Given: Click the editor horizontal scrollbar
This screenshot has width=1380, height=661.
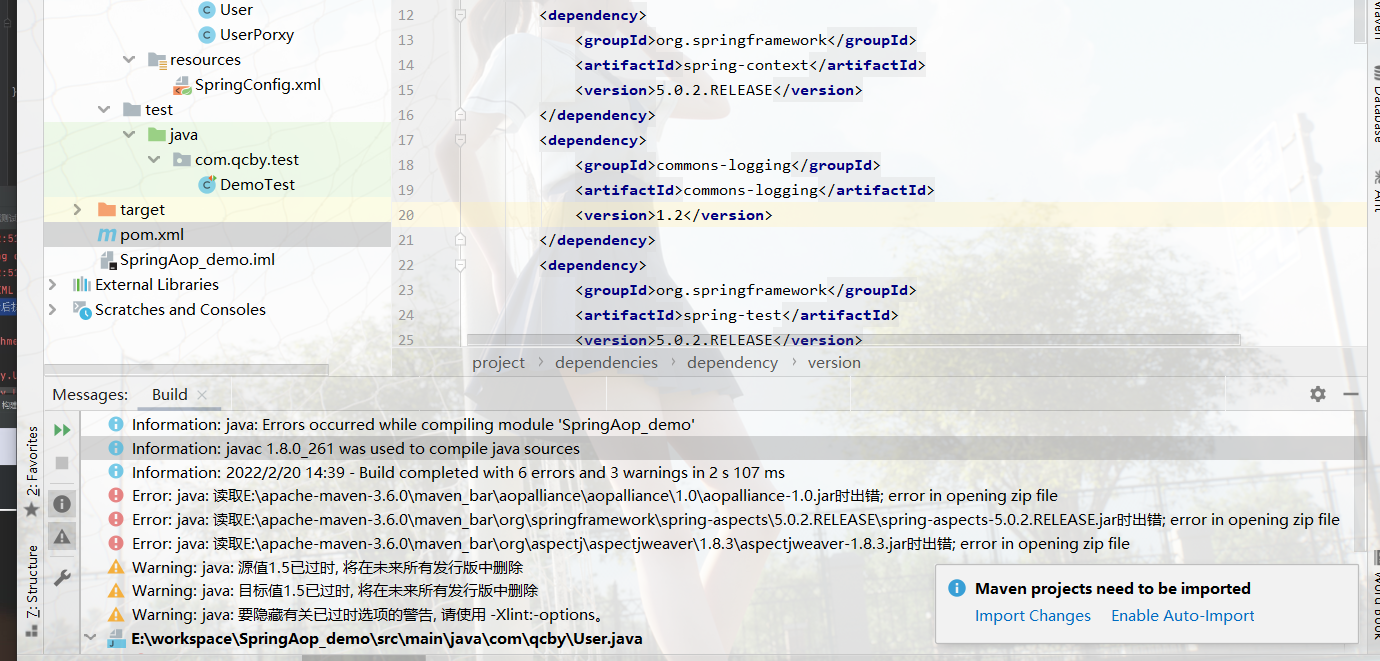Looking at the screenshot, I should coord(854,340).
